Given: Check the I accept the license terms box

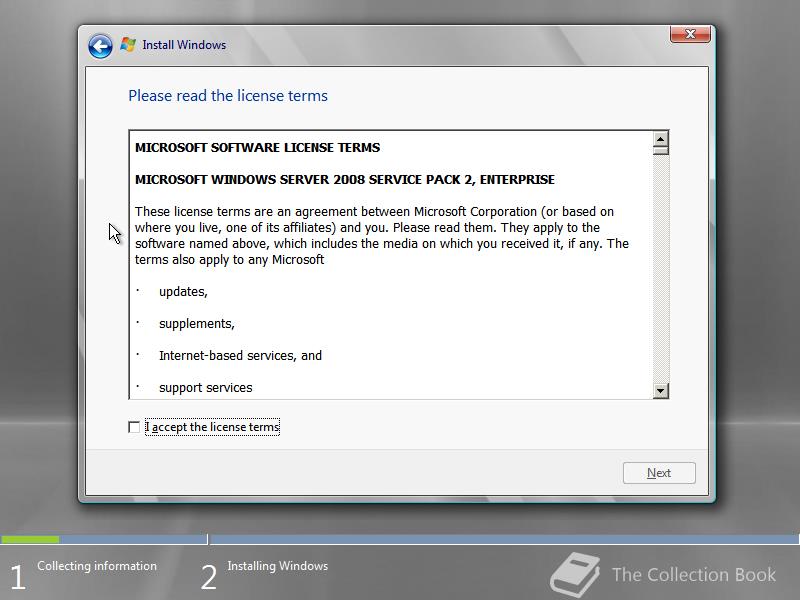Looking at the screenshot, I should [x=134, y=427].
